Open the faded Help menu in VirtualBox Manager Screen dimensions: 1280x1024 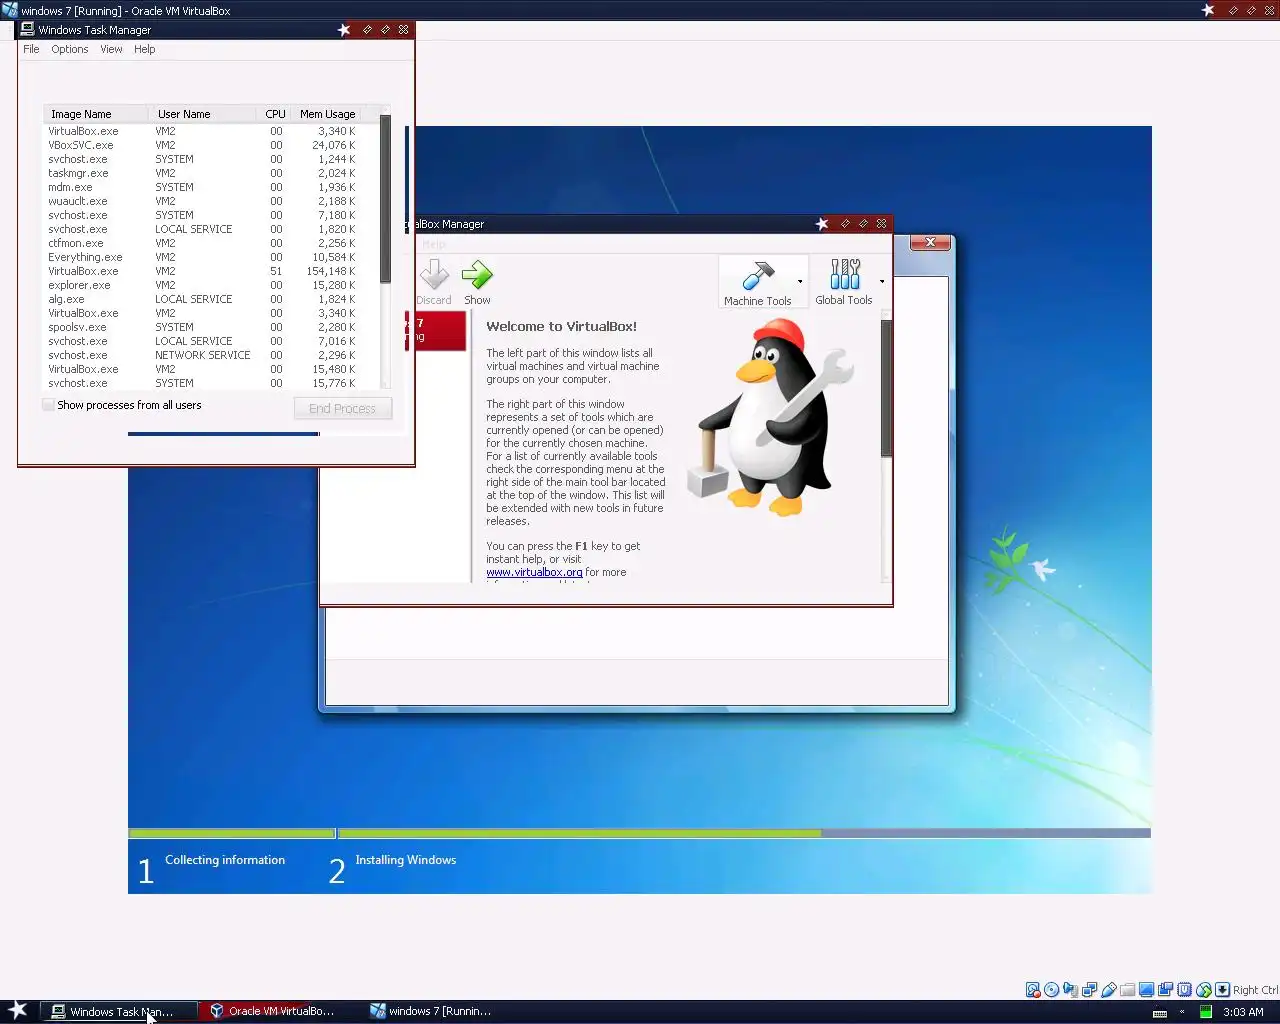[x=433, y=244]
